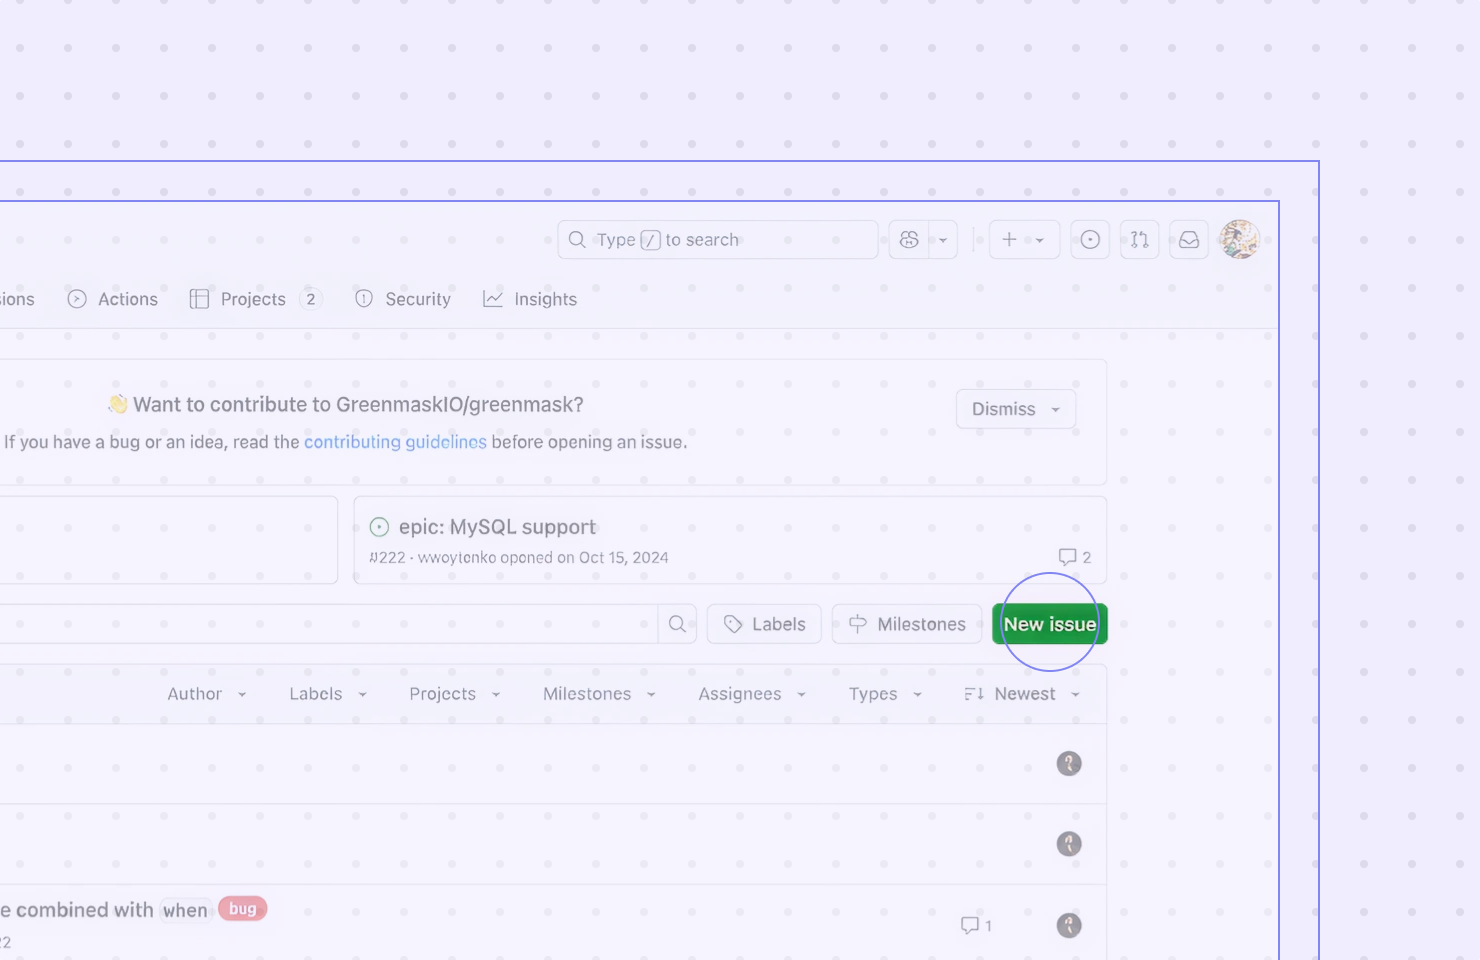Screen dimensions: 1480x960
Task: Open the user profile avatar menu
Action: point(1239,240)
